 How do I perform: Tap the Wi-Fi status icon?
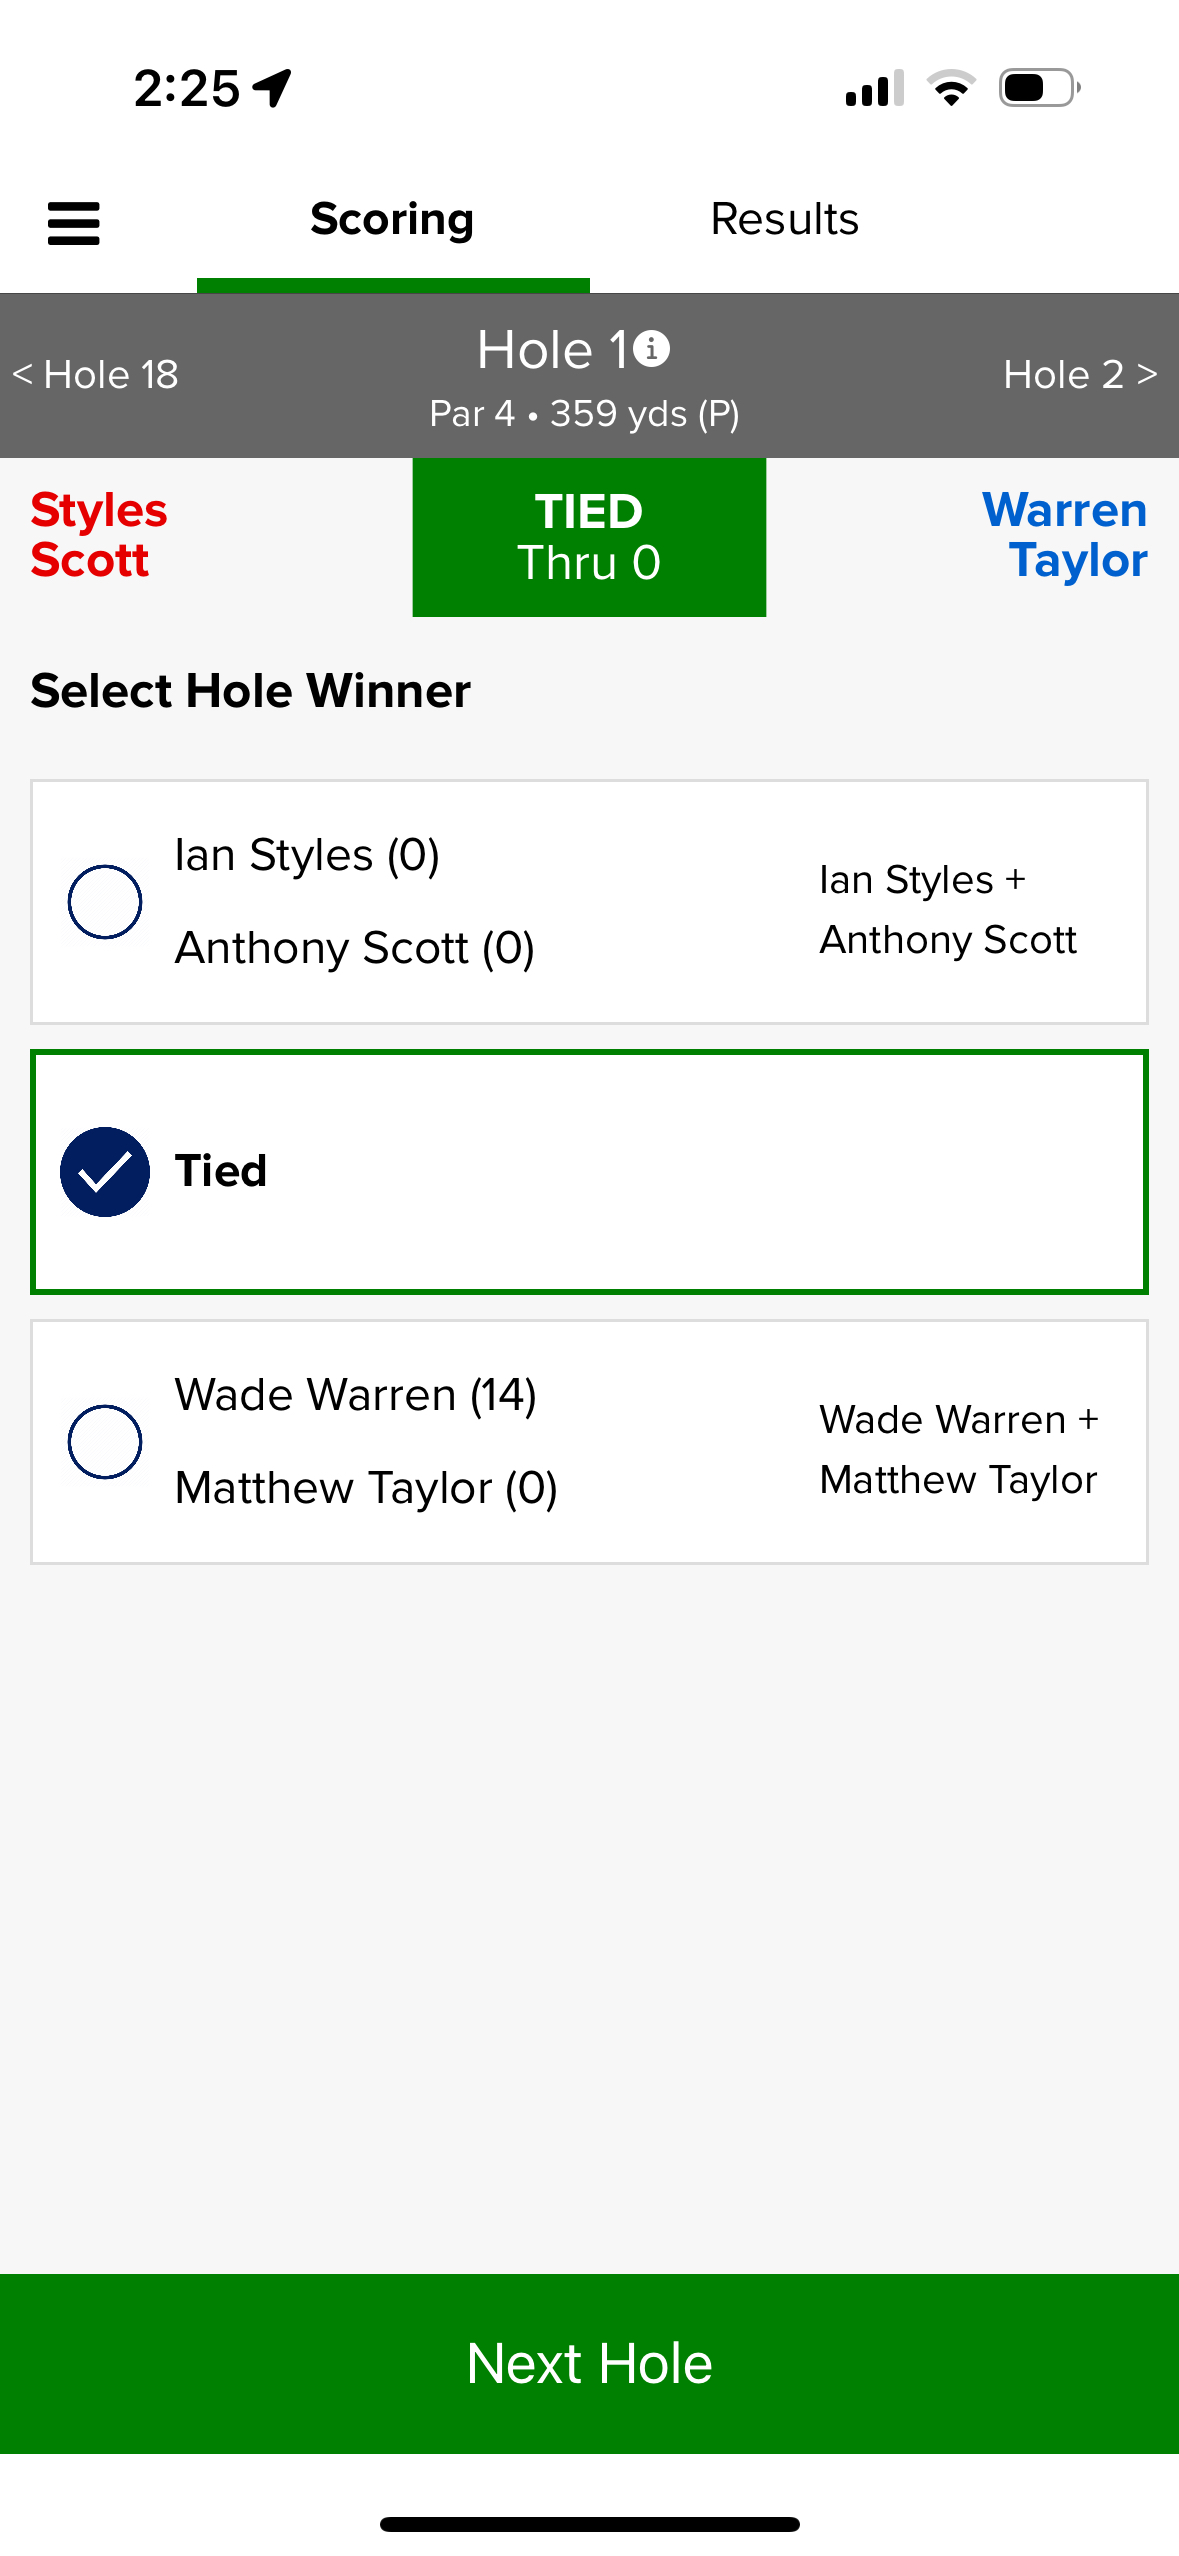point(951,88)
